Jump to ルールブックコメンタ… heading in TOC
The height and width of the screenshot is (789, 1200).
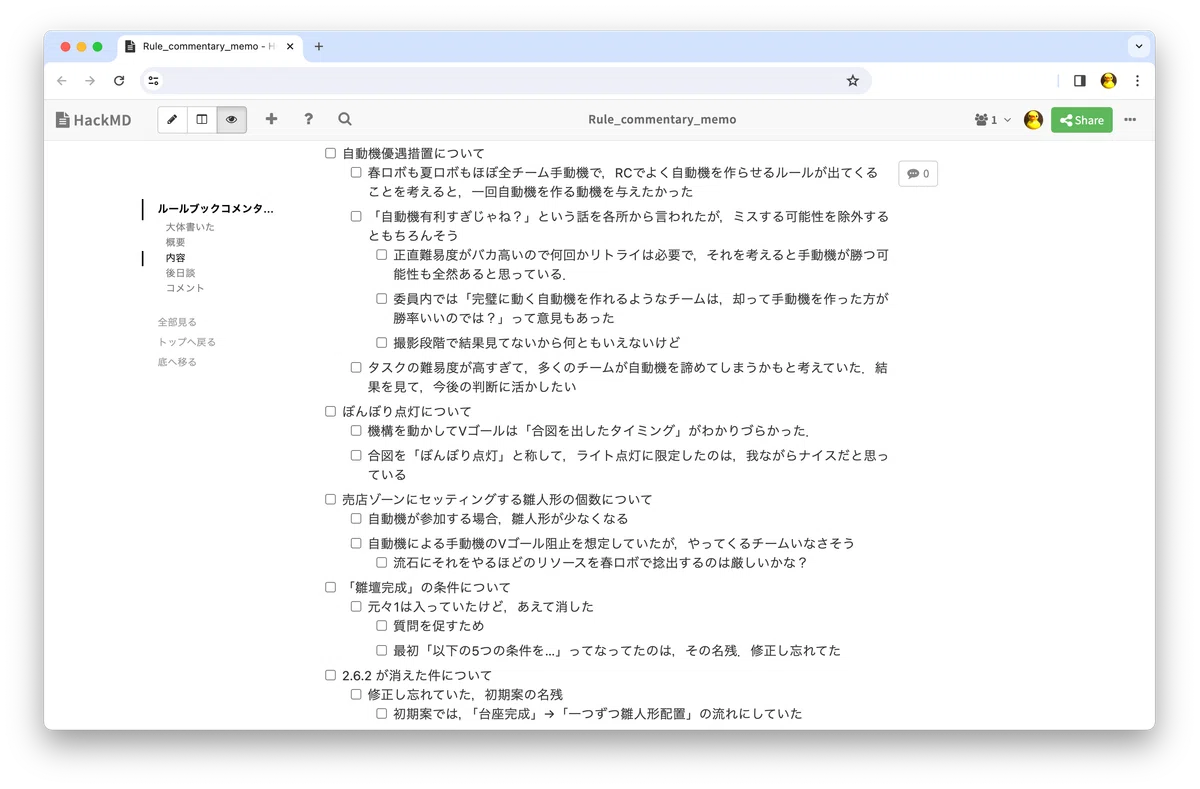(x=215, y=208)
